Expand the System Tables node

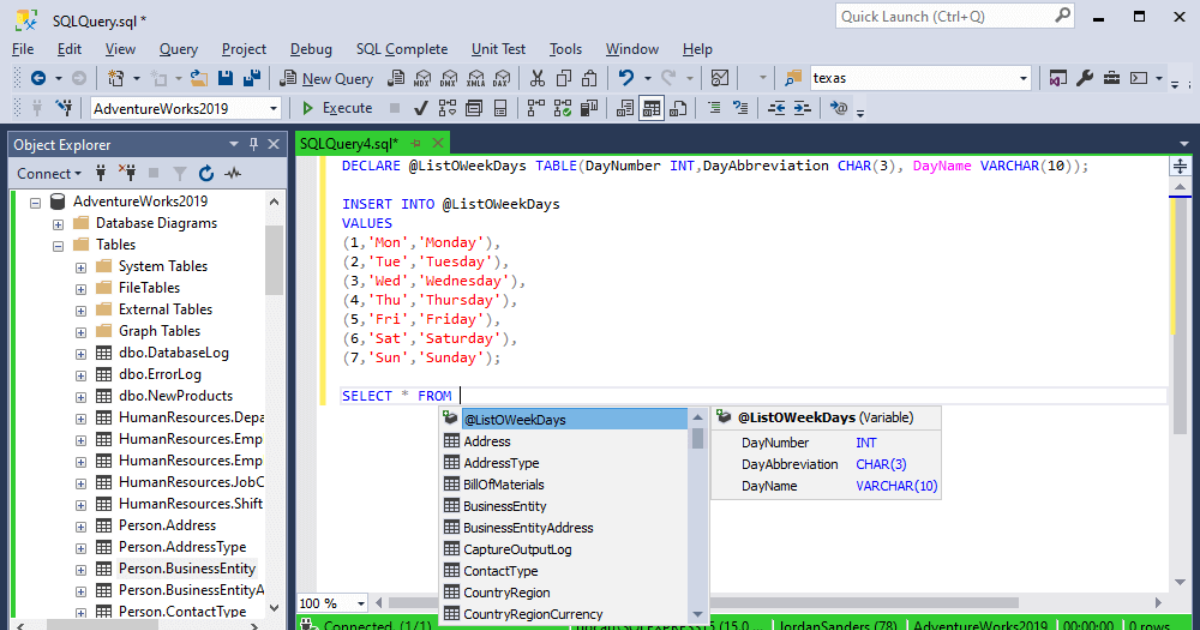pos(81,266)
